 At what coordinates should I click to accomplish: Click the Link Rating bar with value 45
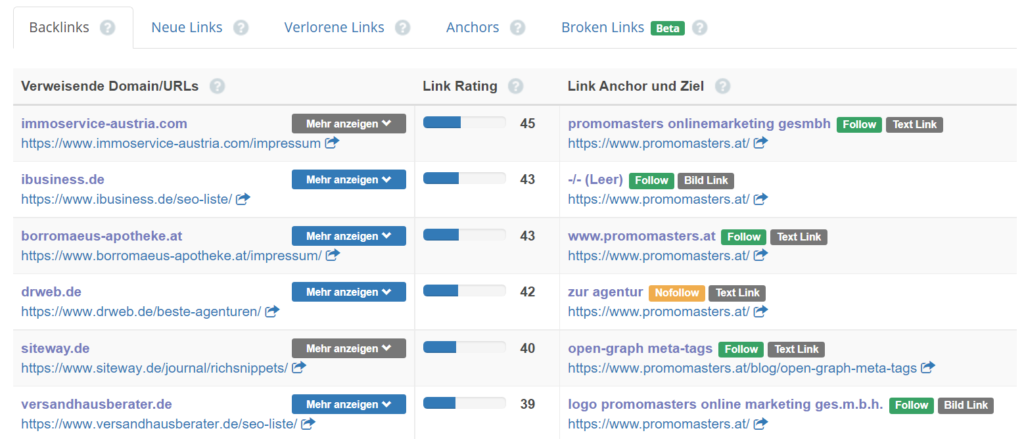click(x=464, y=123)
